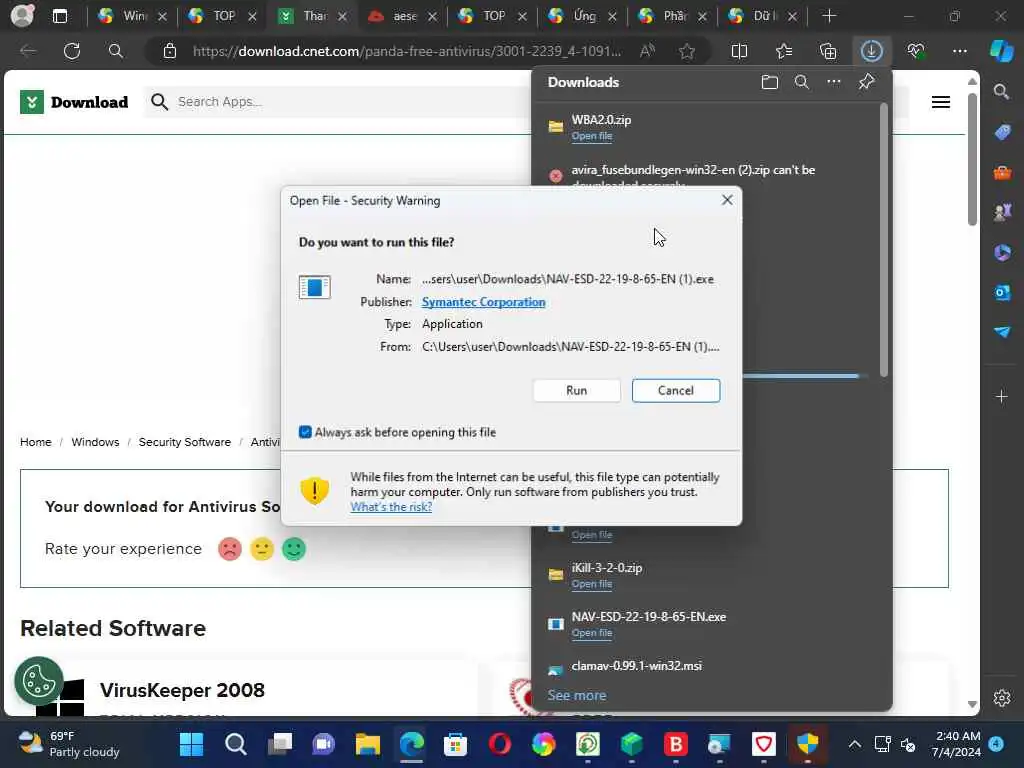The height and width of the screenshot is (768, 1024).
Task: Click Cancel in the Security Warning dialog
Action: click(676, 391)
